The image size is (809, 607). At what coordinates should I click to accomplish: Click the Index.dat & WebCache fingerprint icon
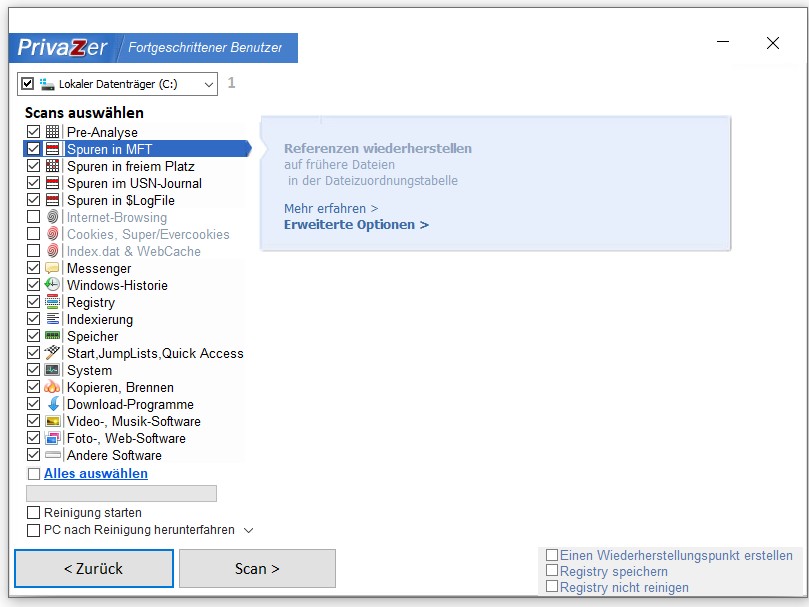click(52, 251)
